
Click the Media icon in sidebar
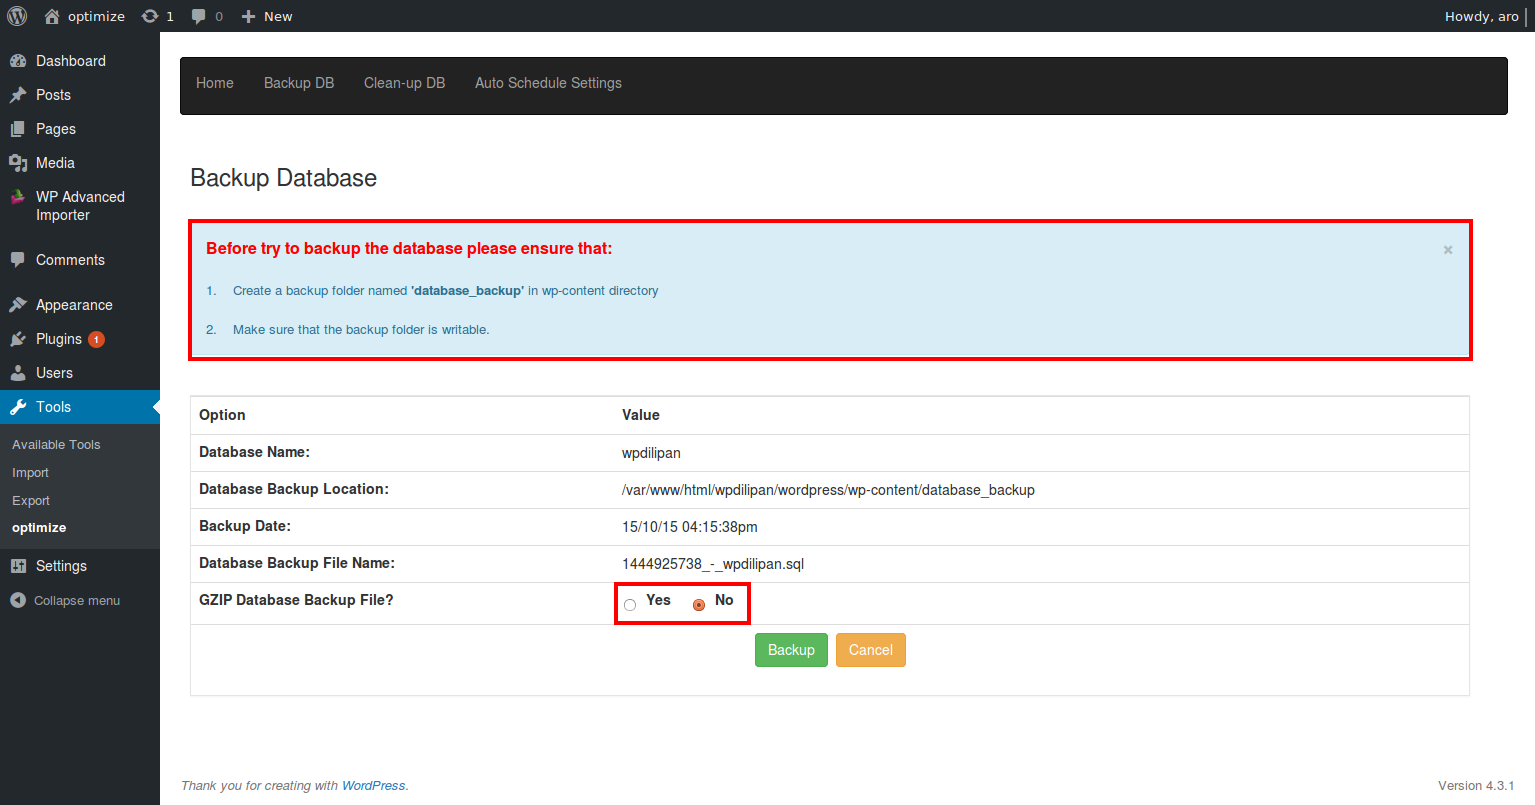point(18,163)
